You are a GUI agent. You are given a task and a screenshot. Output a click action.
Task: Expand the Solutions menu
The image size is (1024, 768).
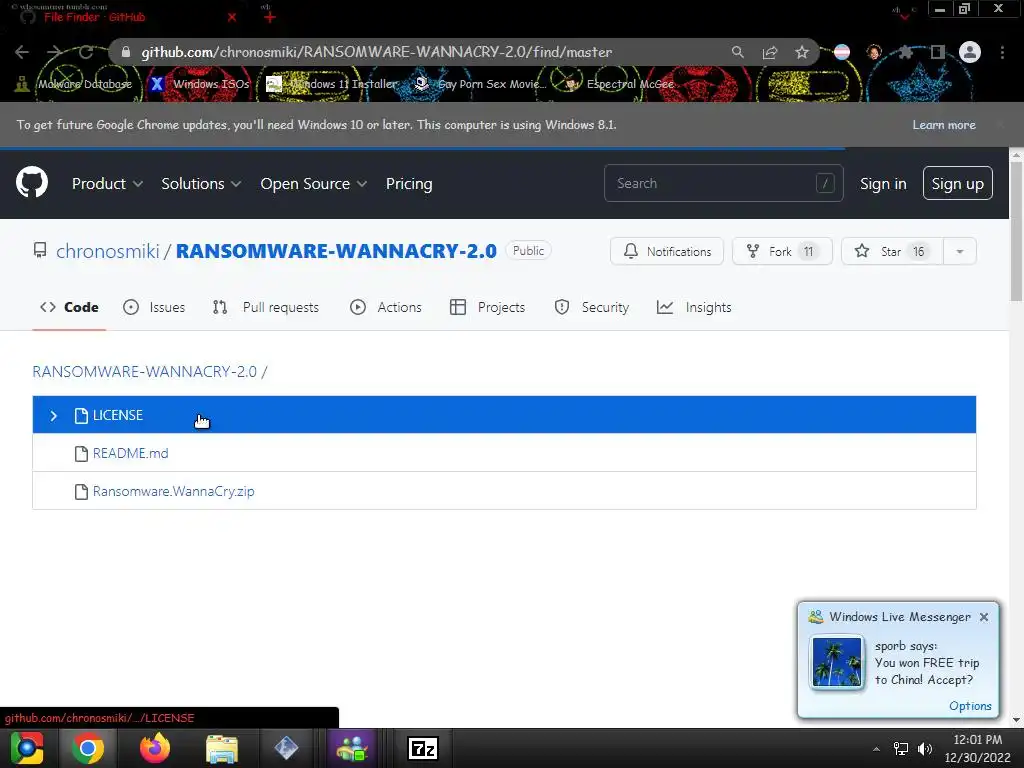pyautogui.click(x=201, y=184)
